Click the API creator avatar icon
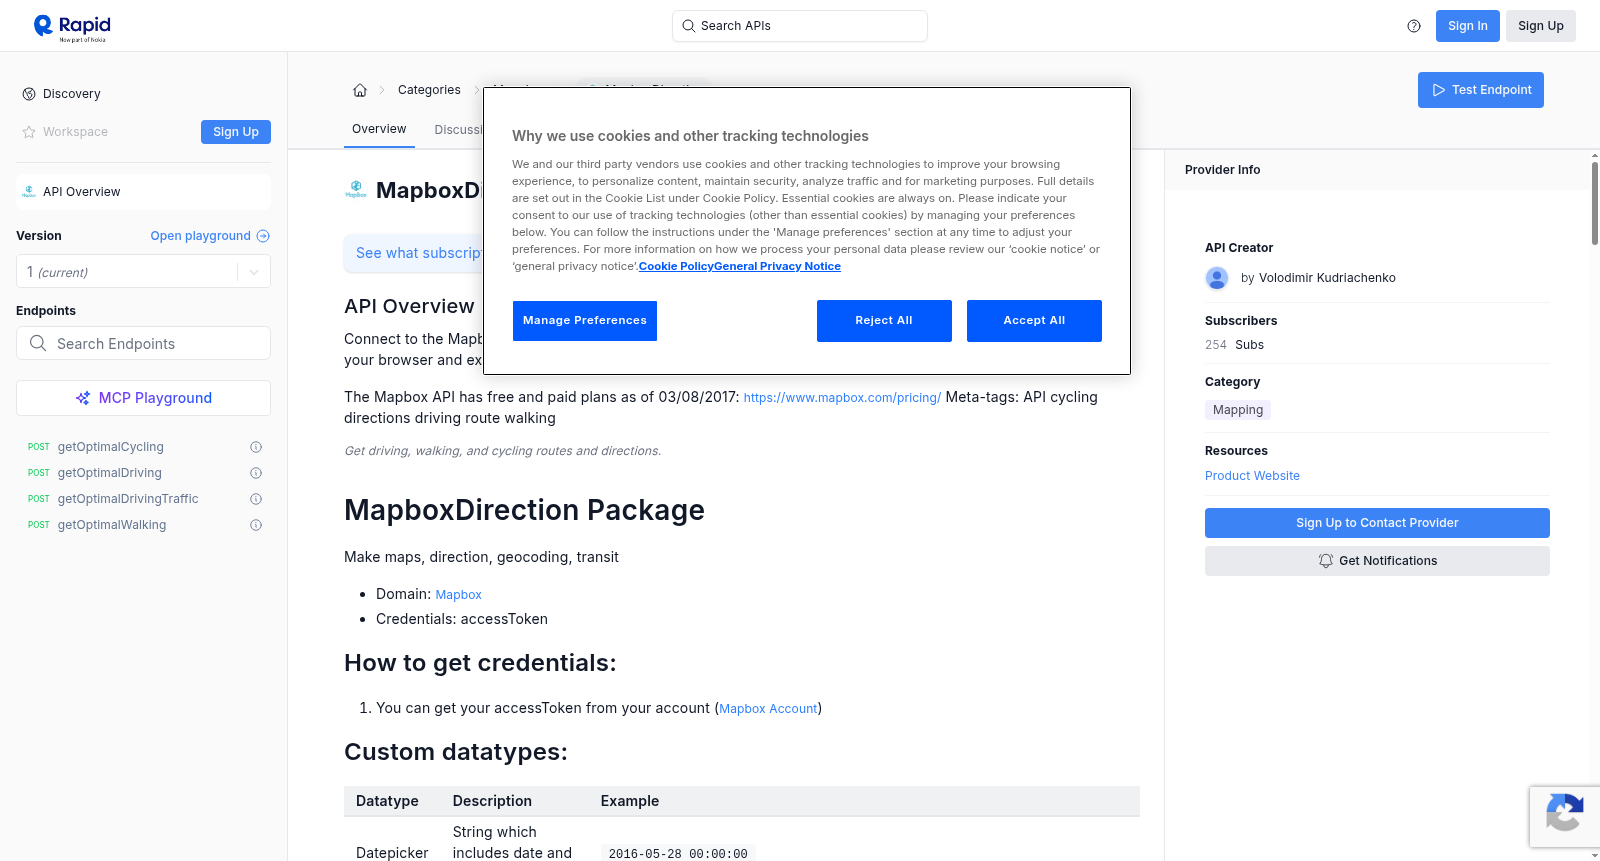The width and height of the screenshot is (1600, 861). click(1217, 278)
